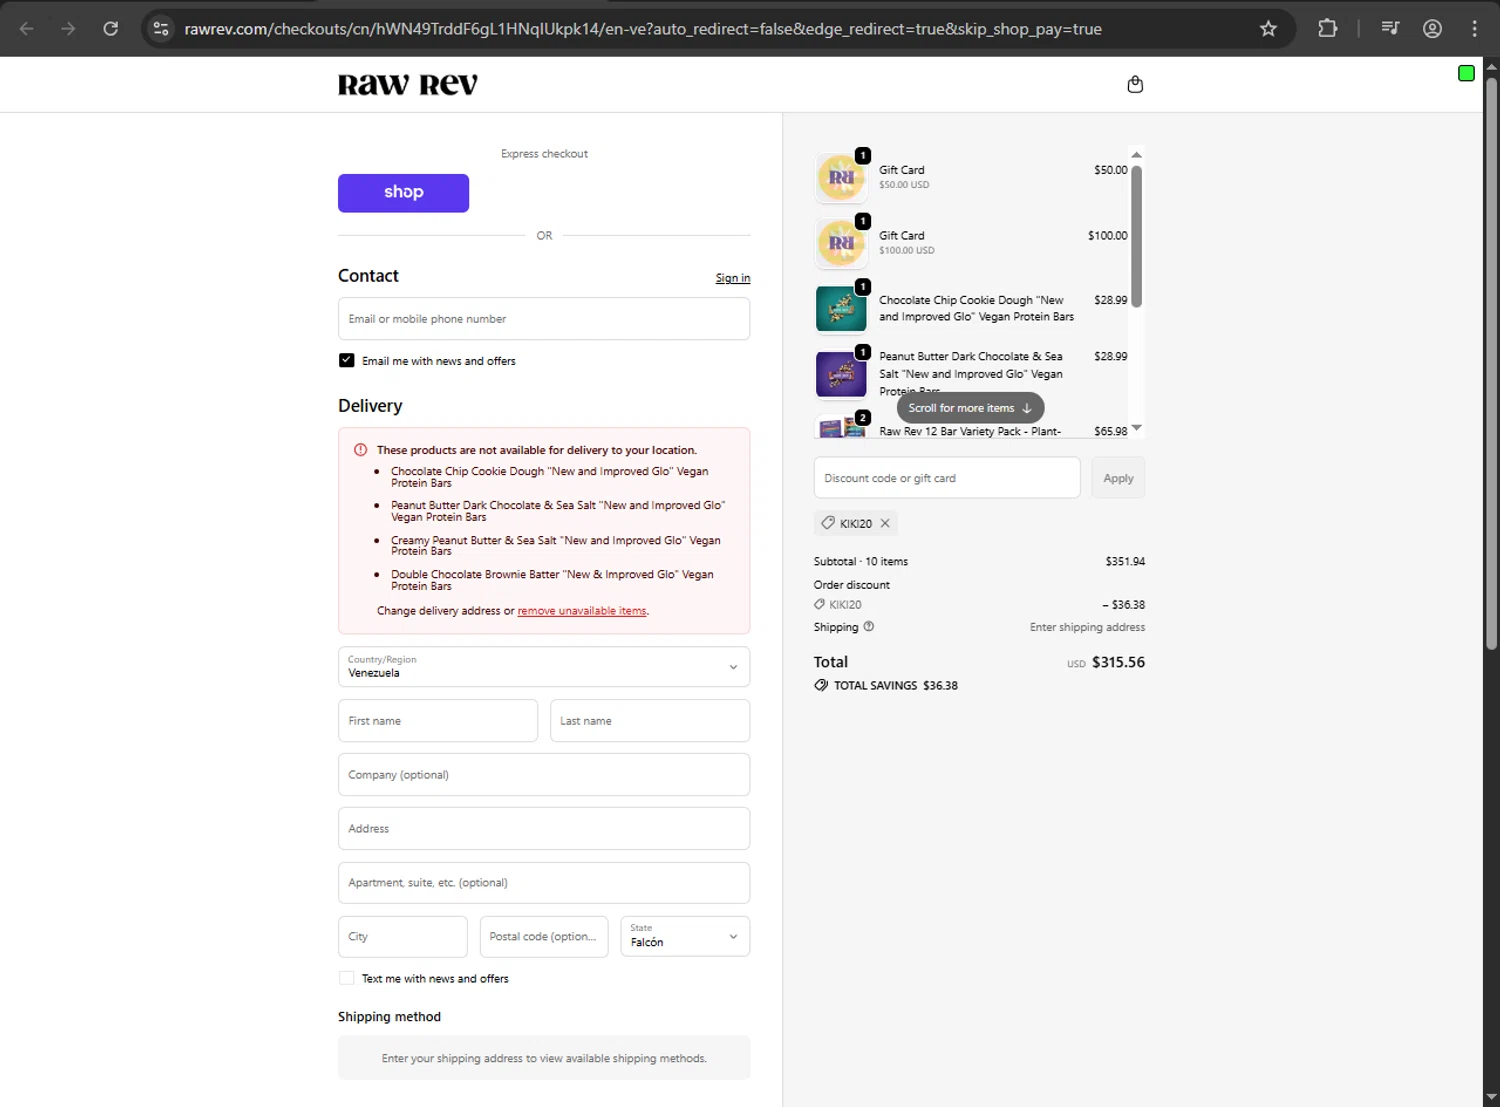Image resolution: width=1500 pixels, height=1107 pixels.
Task: Go forward using browser forward arrow
Action: point(68,29)
